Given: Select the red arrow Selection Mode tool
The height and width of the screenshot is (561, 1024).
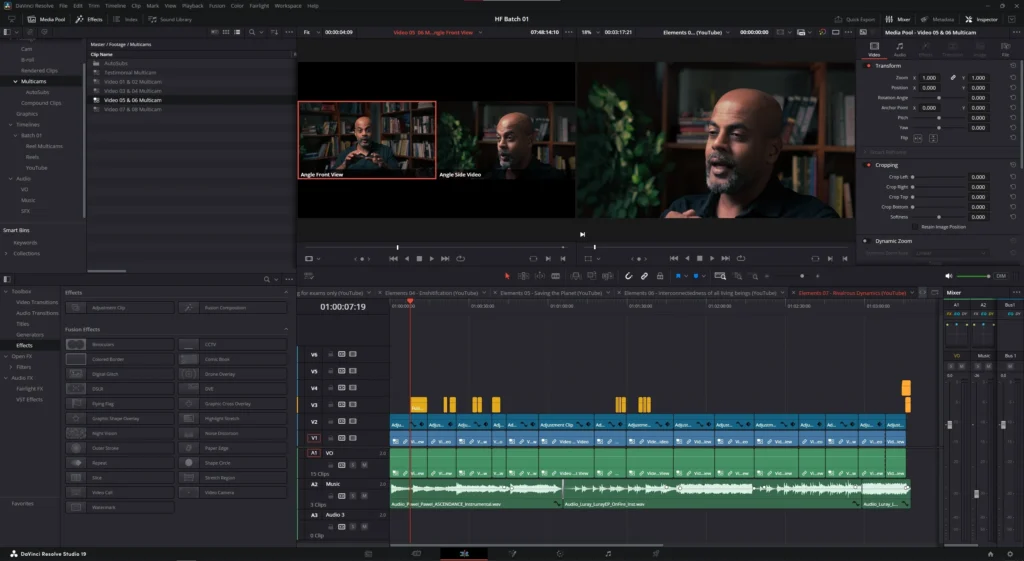Looking at the screenshot, I should coord(507,276).
